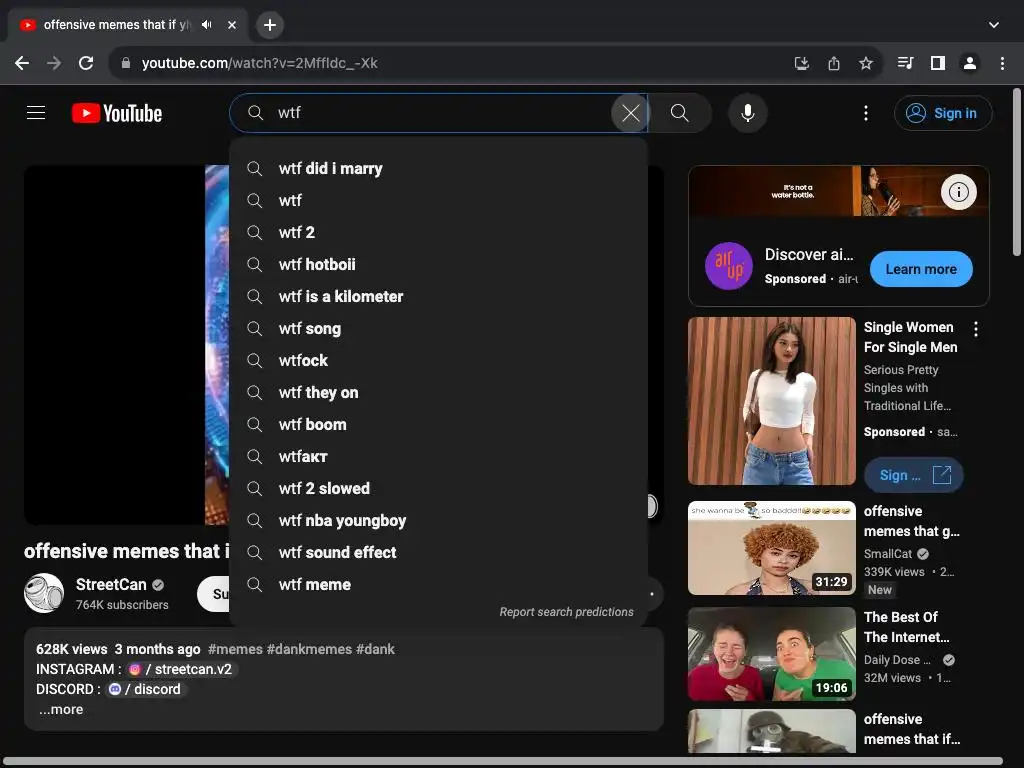Open YouTube settings three-dot menu
1024x768 pixels.
[x=866, y=113]
